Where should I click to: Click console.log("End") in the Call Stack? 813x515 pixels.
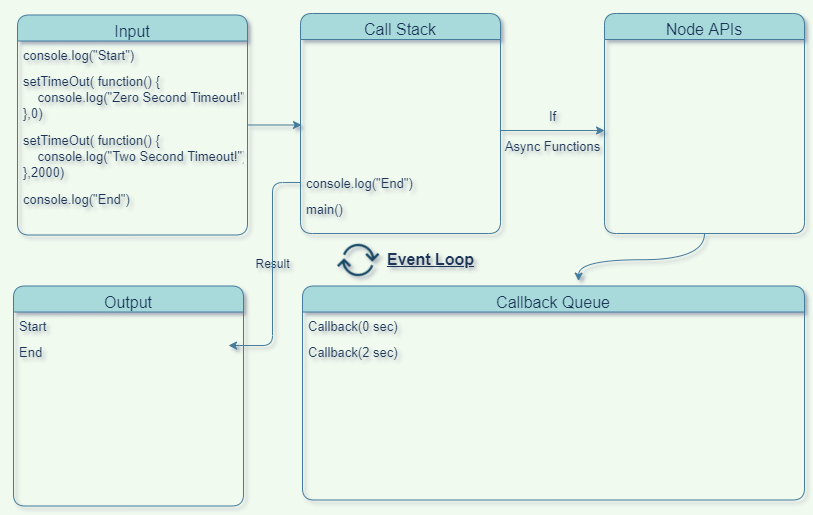pos(360,184)
